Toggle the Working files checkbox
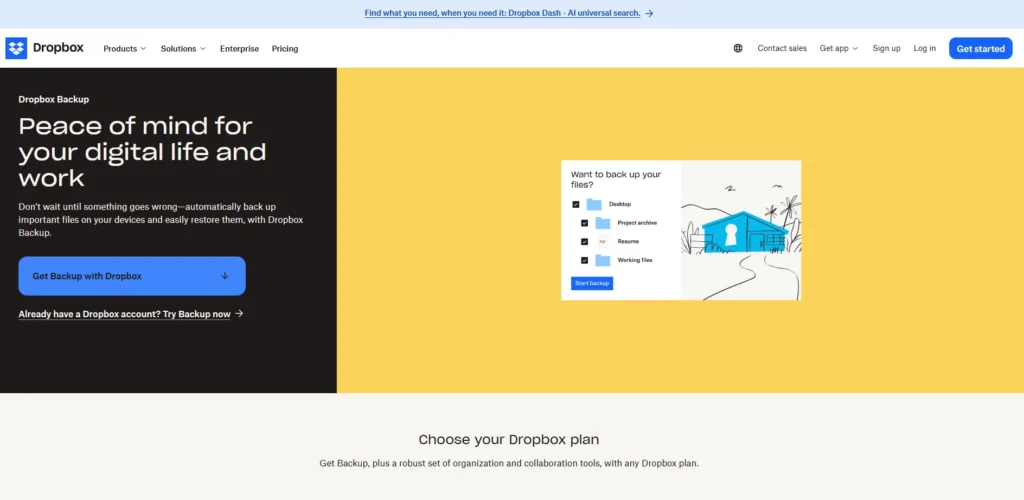 (x=584, y=260)
